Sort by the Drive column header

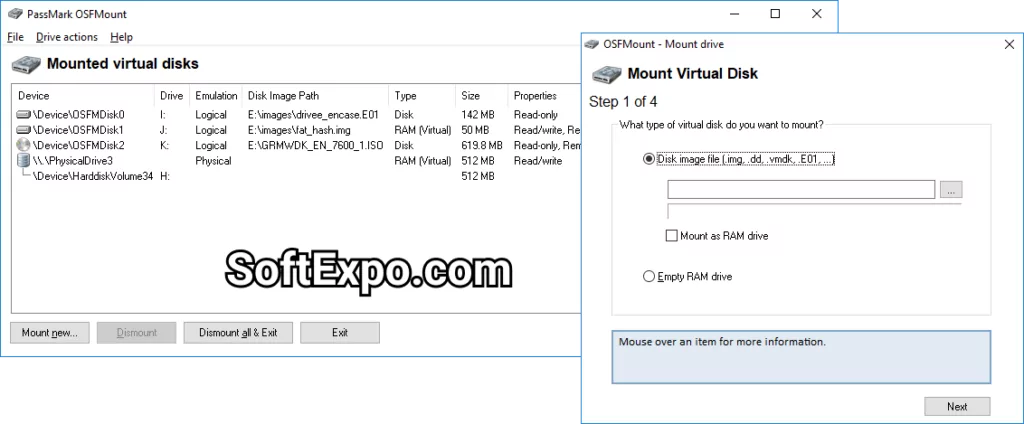pyautogui.click(x=172, y=96)
